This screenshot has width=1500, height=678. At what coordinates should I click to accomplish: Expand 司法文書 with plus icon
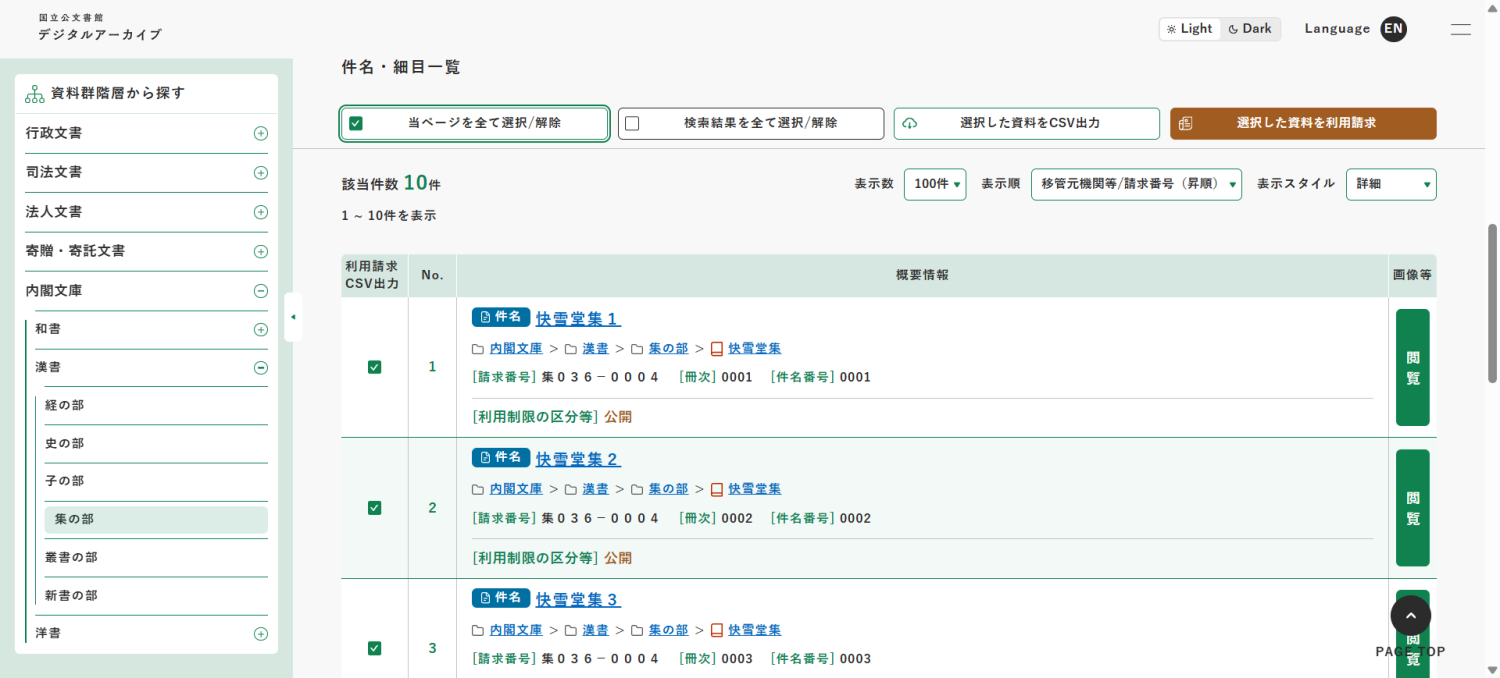tap(261, 173)
